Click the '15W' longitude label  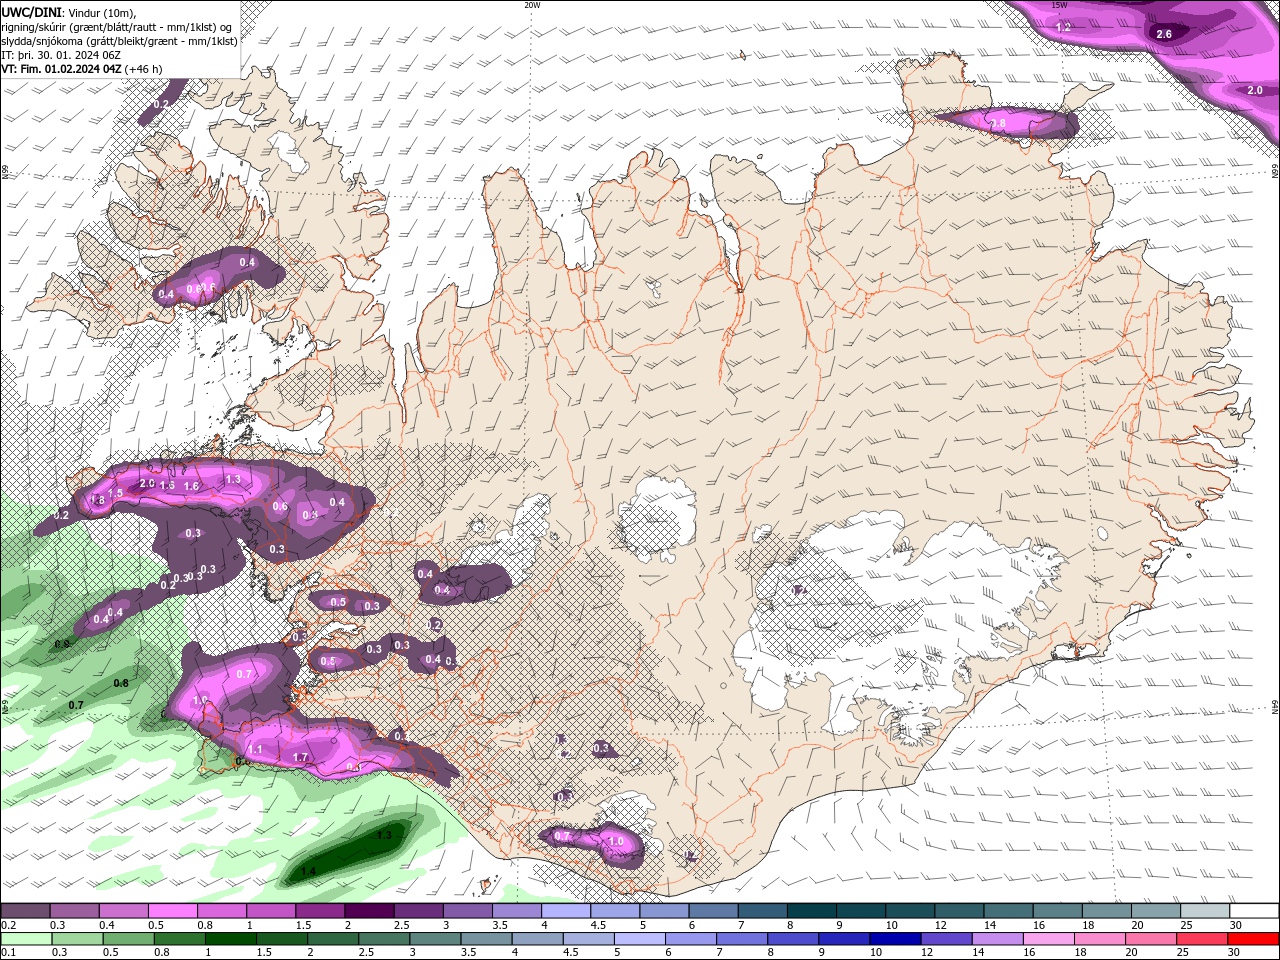click(1060, 5)
